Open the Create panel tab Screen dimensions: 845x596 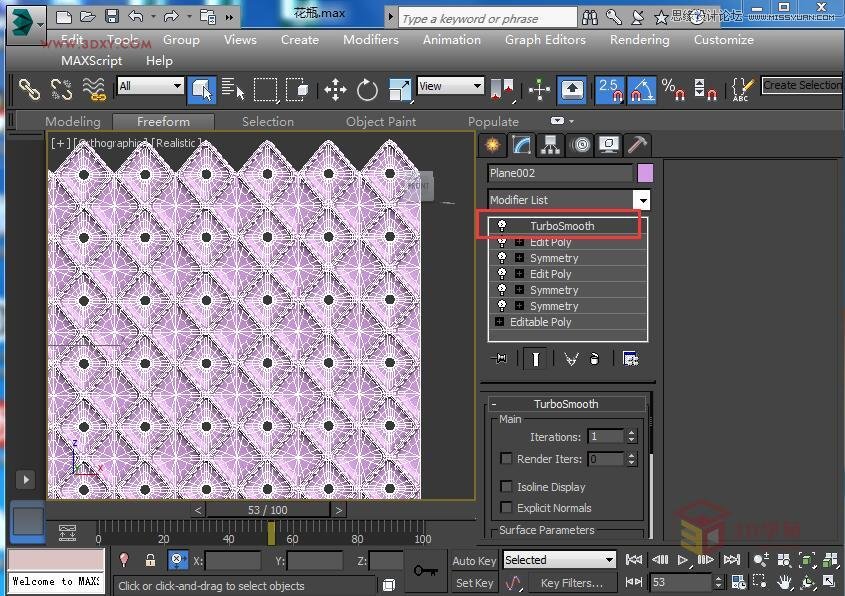pyautogui.click(x=492, y=145)
